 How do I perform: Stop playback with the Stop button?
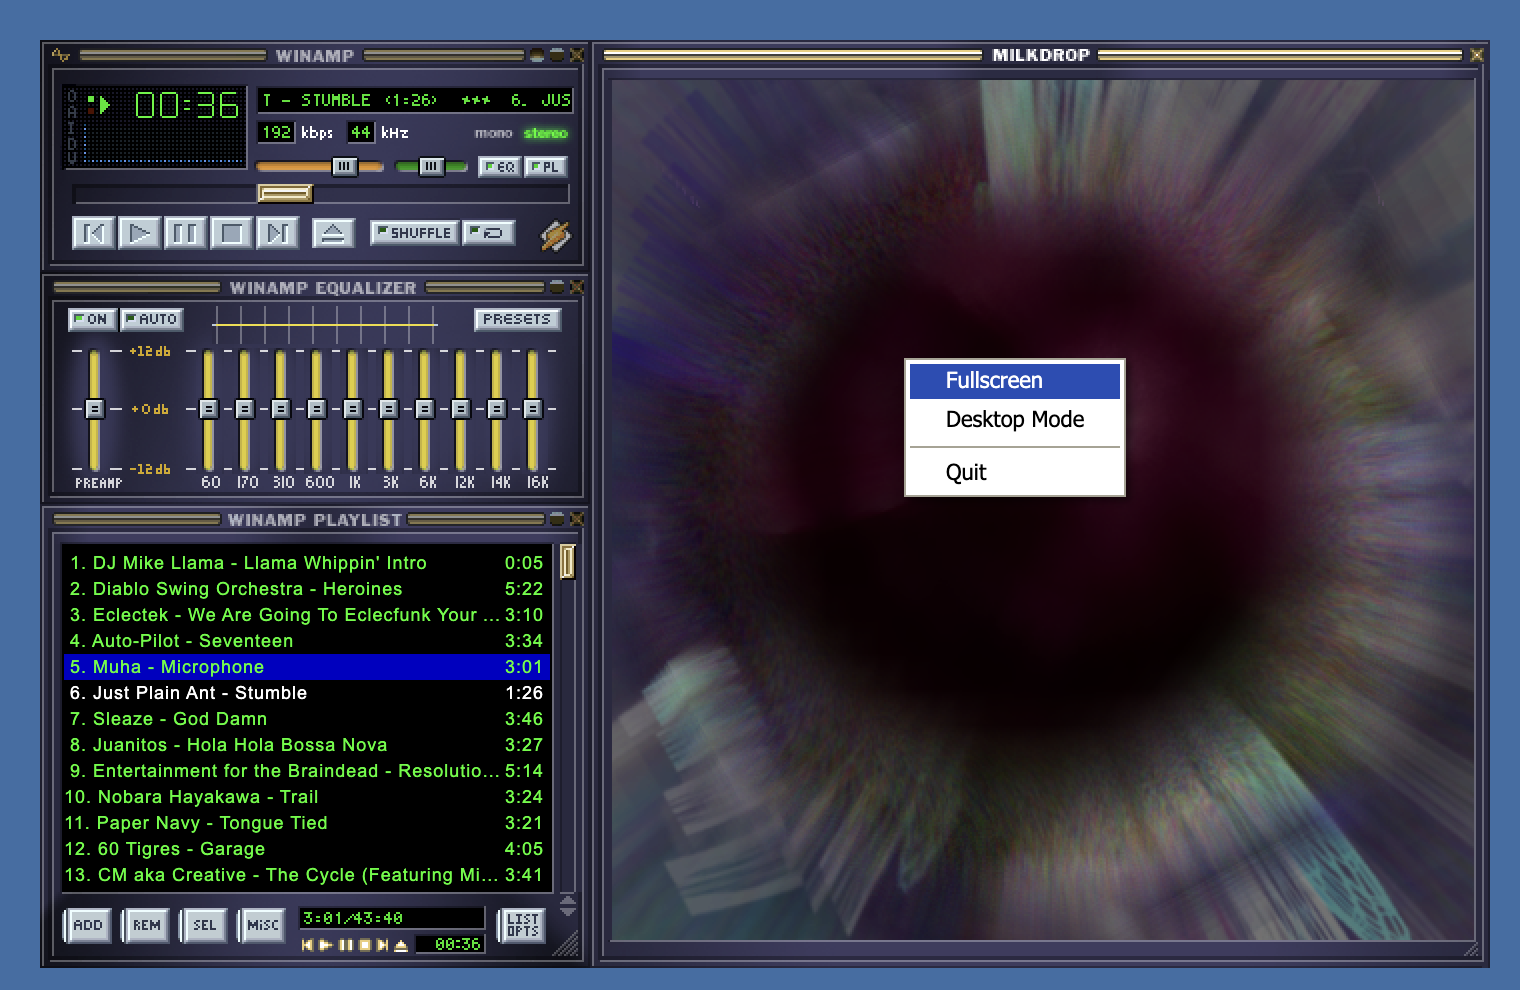tap(231, 233)
